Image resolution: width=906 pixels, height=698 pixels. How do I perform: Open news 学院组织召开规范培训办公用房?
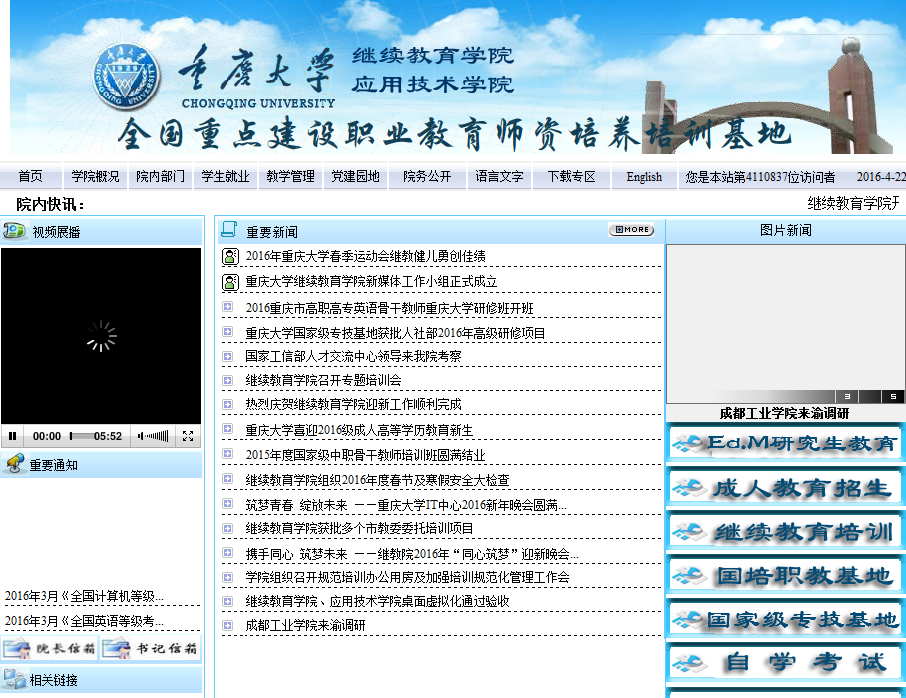coord(407,577)
